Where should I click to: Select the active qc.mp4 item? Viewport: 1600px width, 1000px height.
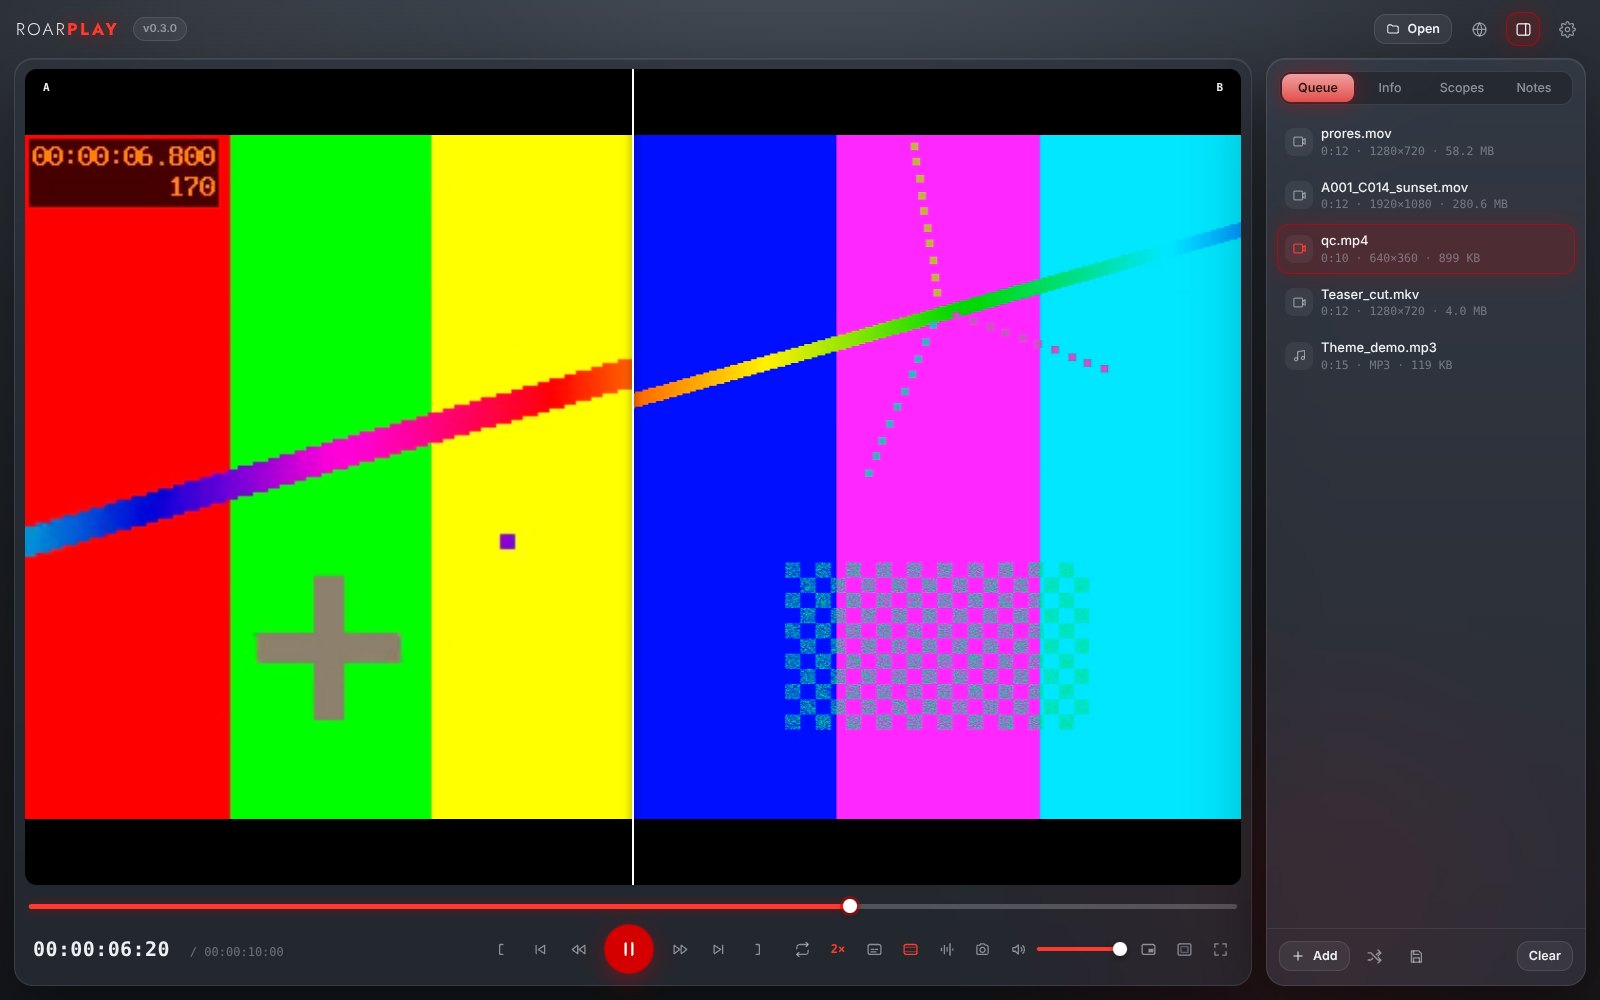coord(1426,249)
